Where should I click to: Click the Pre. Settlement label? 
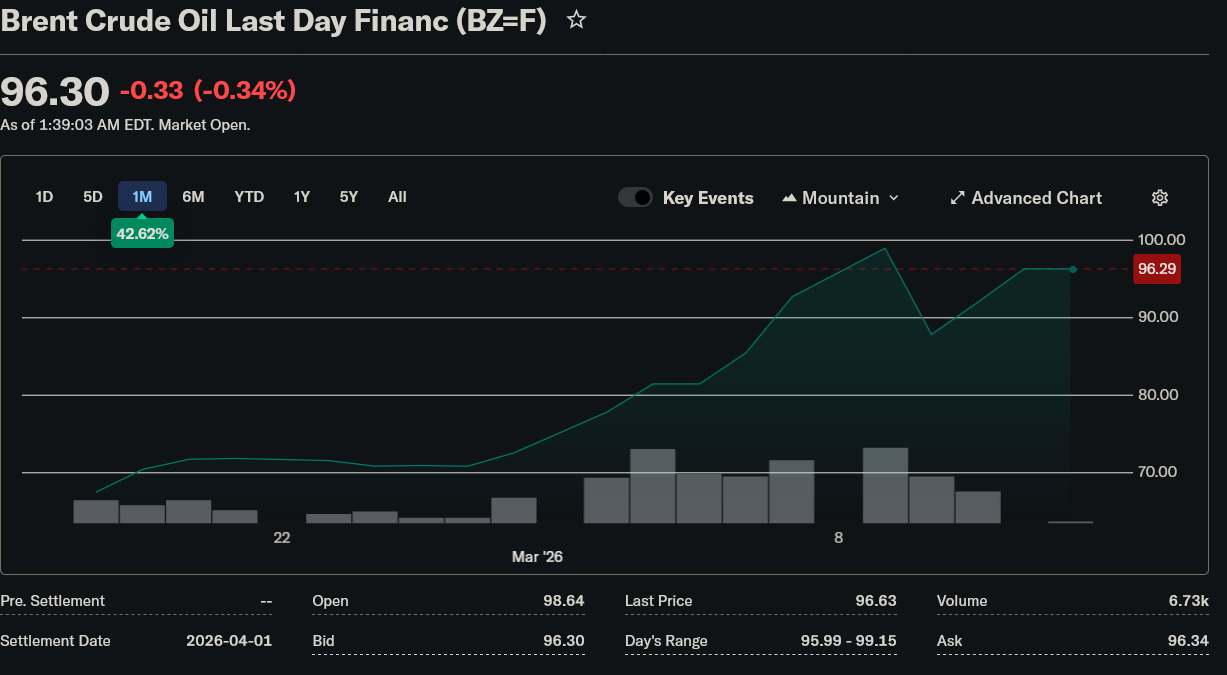coord(52,601)
